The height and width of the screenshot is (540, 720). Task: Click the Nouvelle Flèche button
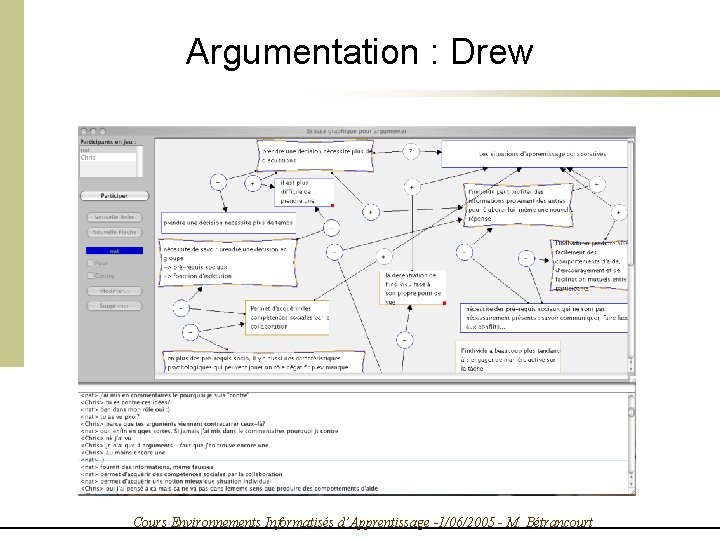(114, 232)
